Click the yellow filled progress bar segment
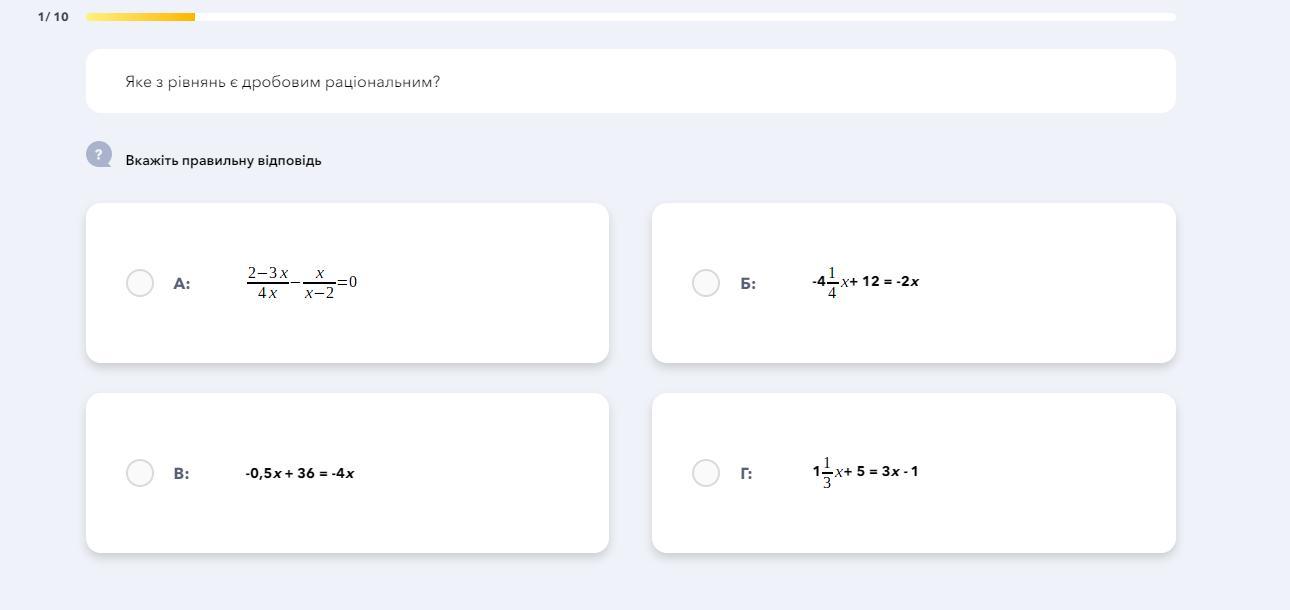Image resolution: width=1290 pixels, height=610 pixels. click(x=140, y=17)
